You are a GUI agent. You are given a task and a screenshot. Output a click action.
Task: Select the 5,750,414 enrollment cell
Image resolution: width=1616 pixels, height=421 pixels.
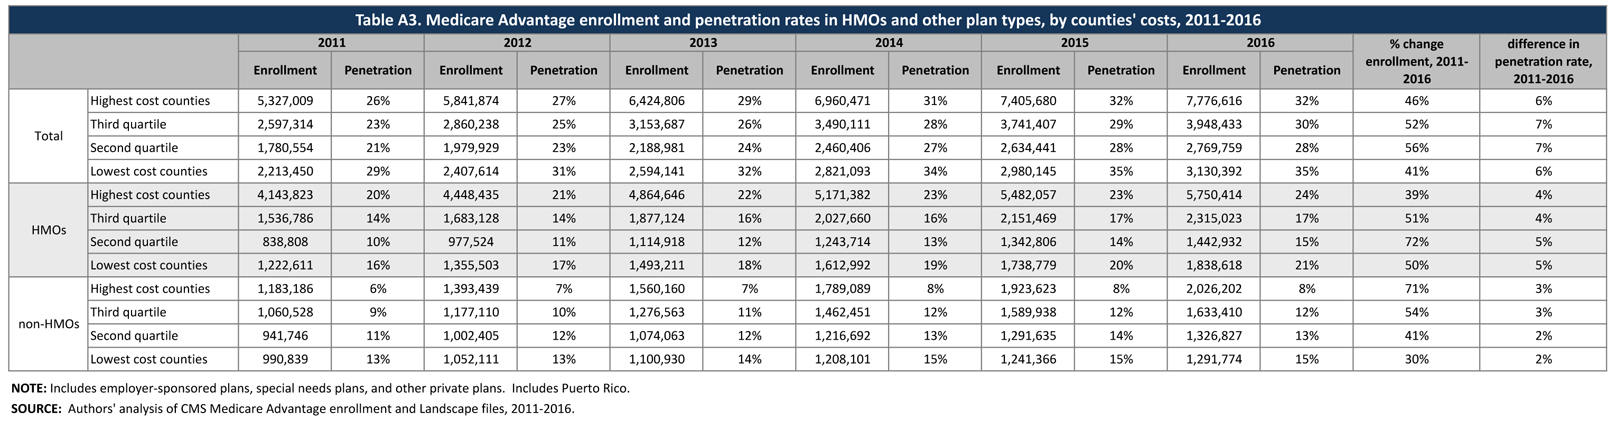(1214, 195)
